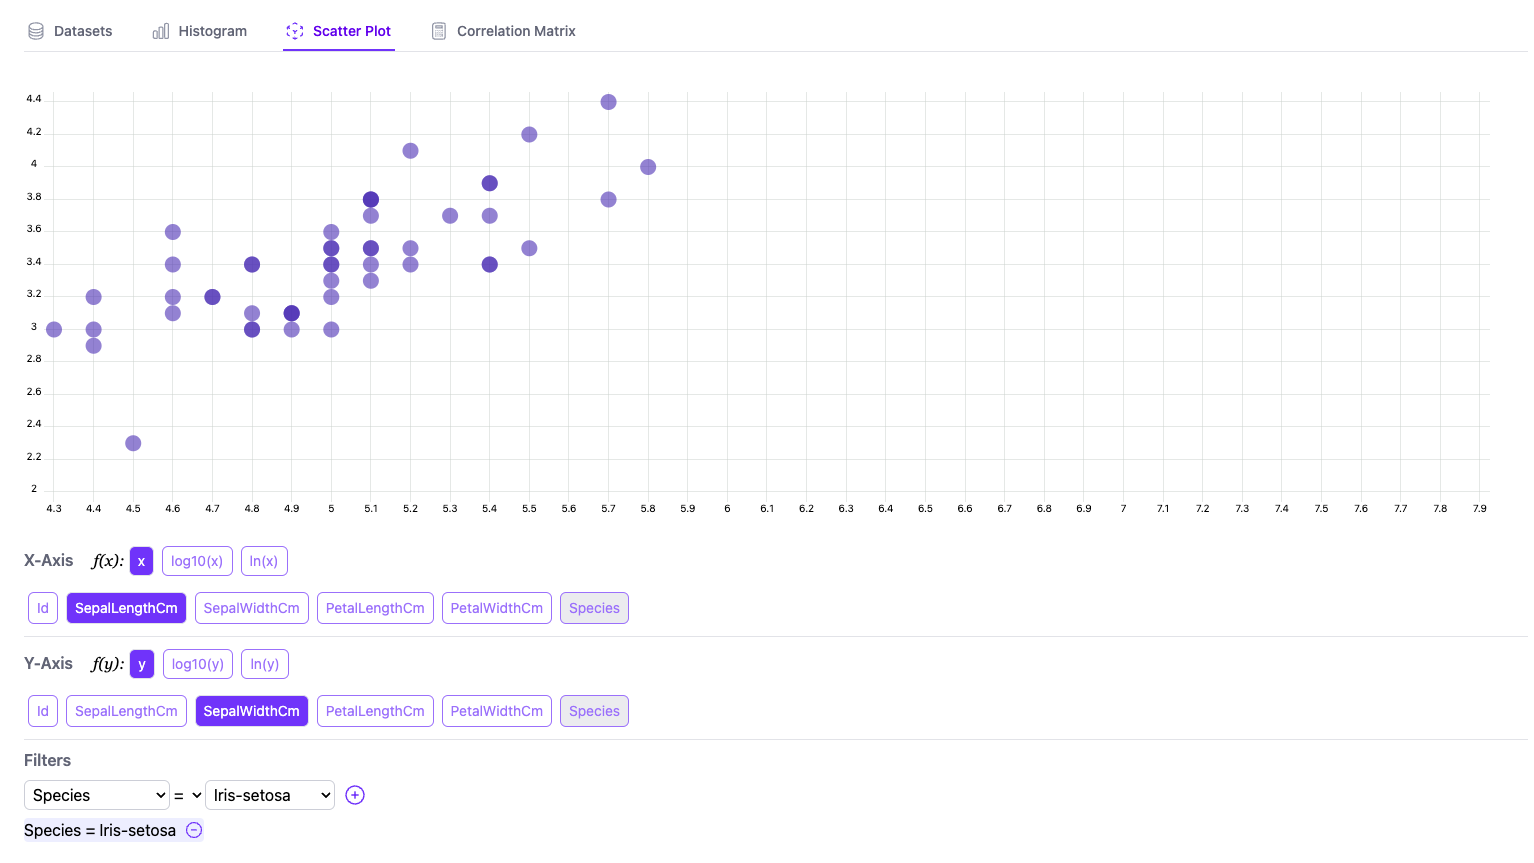
Task: Open the Iris-setosa filter value dropdown
Action: click(x=270, y=795)
